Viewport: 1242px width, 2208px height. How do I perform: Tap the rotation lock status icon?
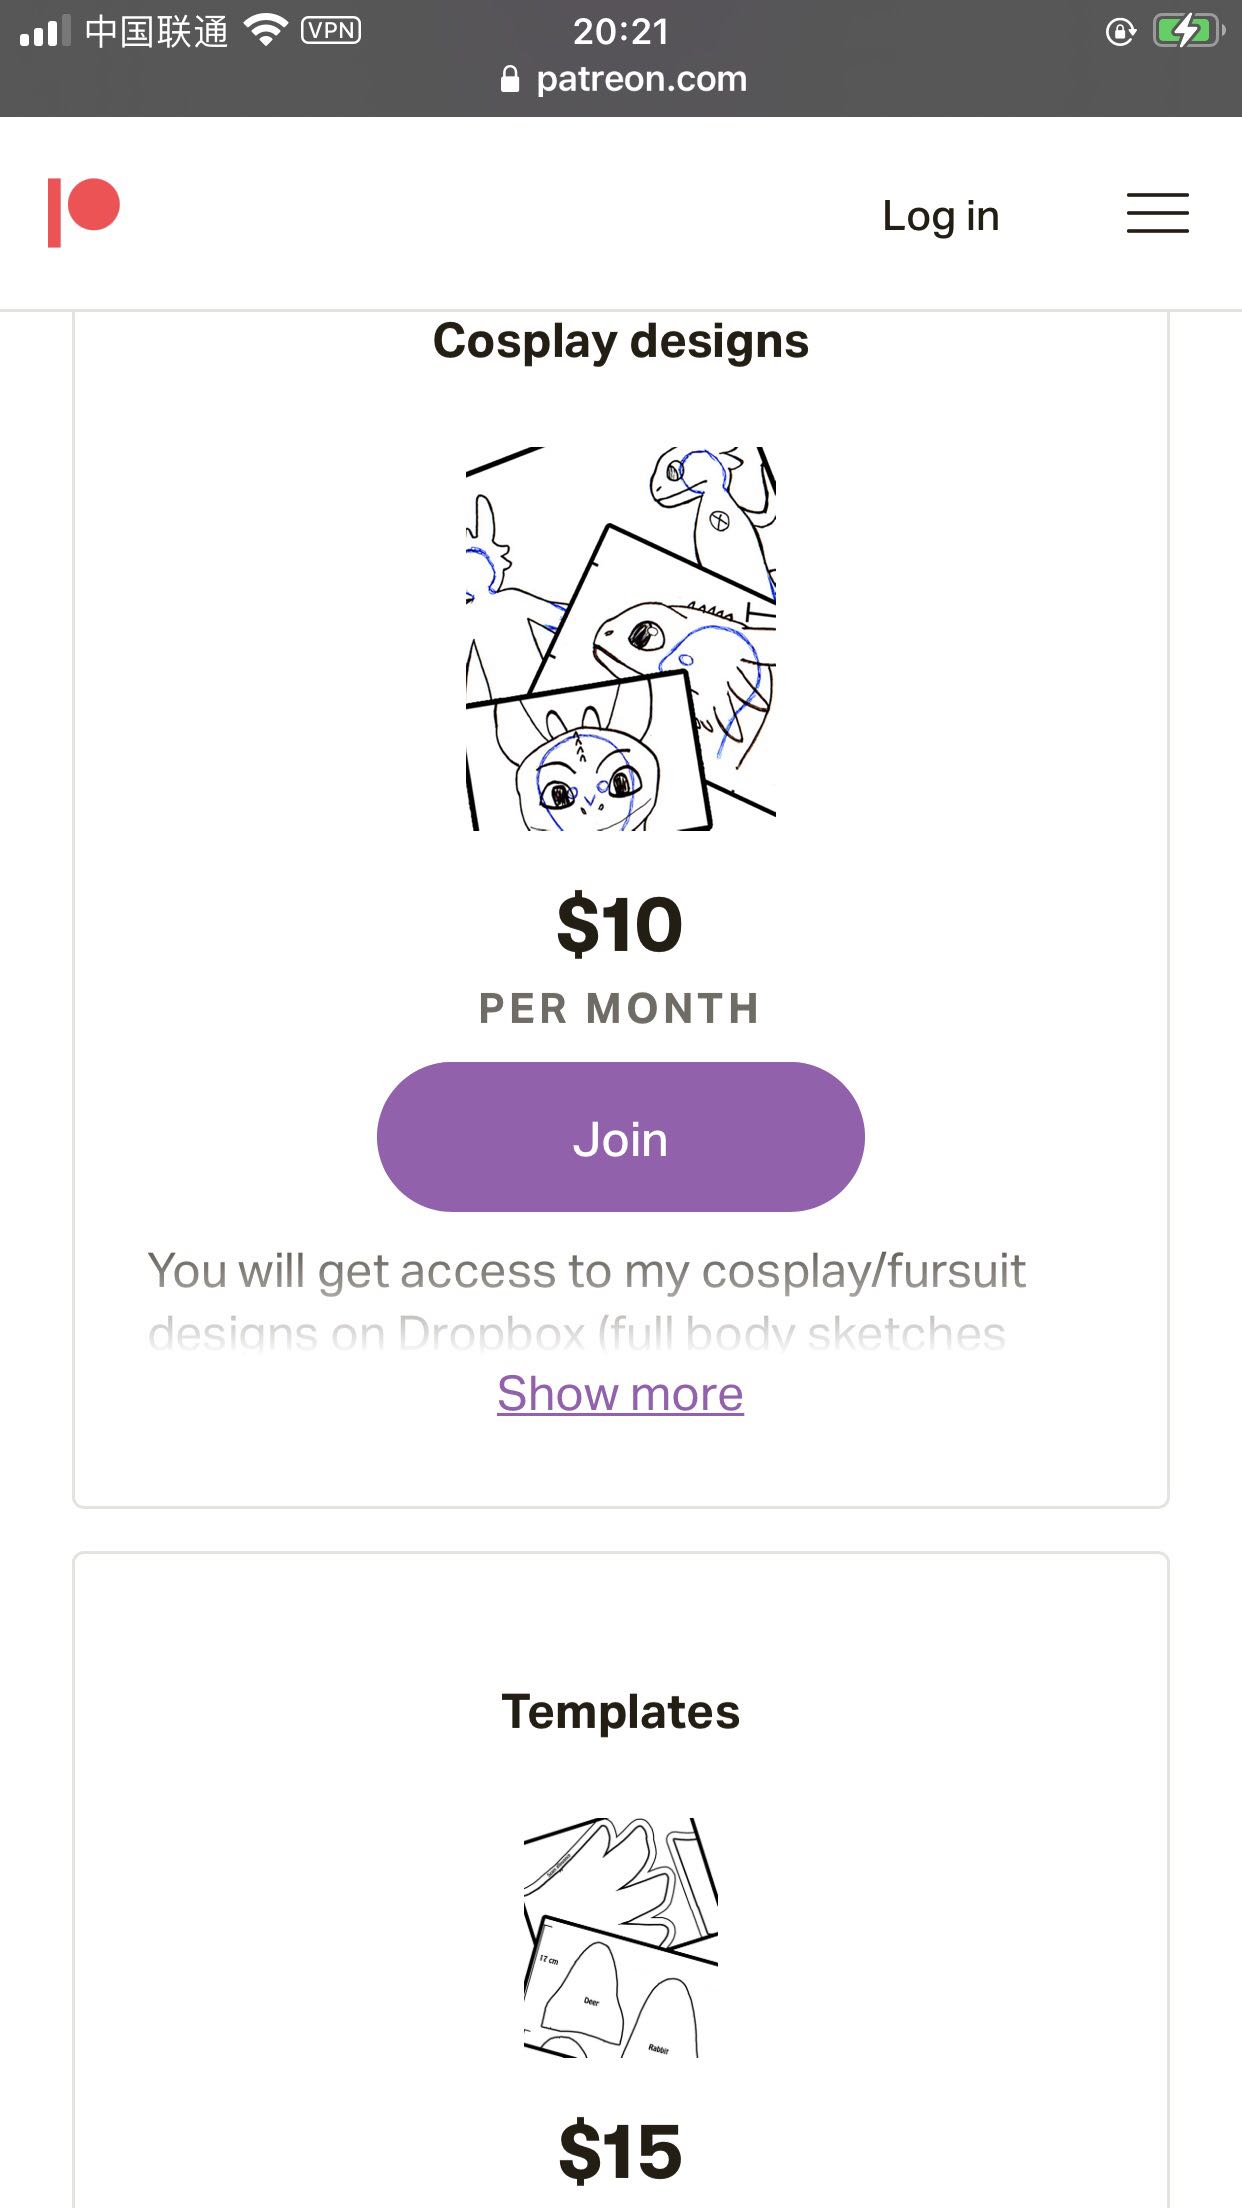point(1120,32)
